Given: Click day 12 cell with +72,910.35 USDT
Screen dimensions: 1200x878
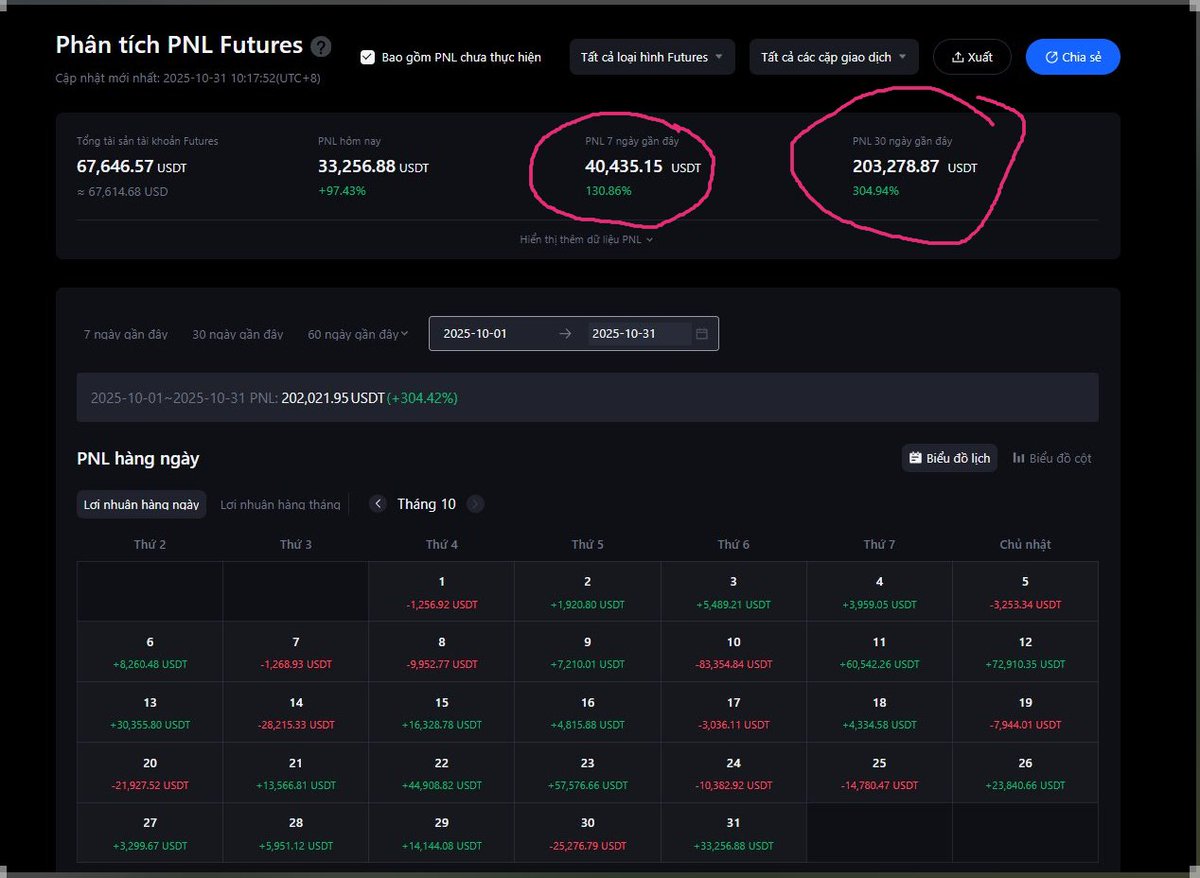Looking at the screenshot, I should click(1025, 652).
